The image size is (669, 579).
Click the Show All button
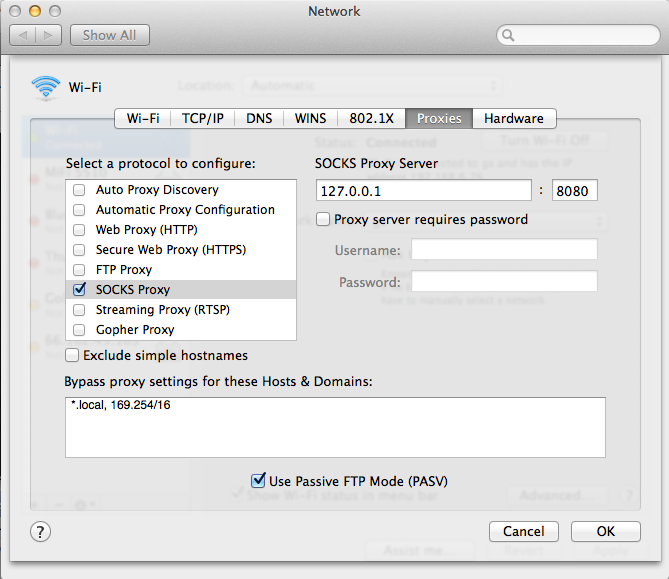[110, 35]
